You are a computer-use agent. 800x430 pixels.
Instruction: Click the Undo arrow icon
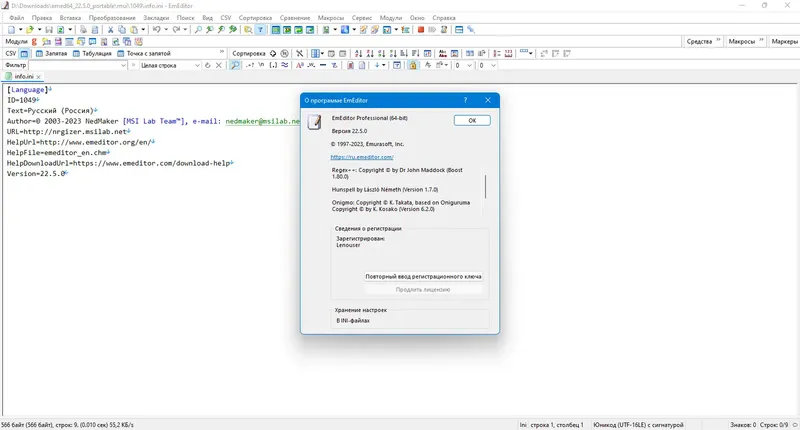coord(157,30)
